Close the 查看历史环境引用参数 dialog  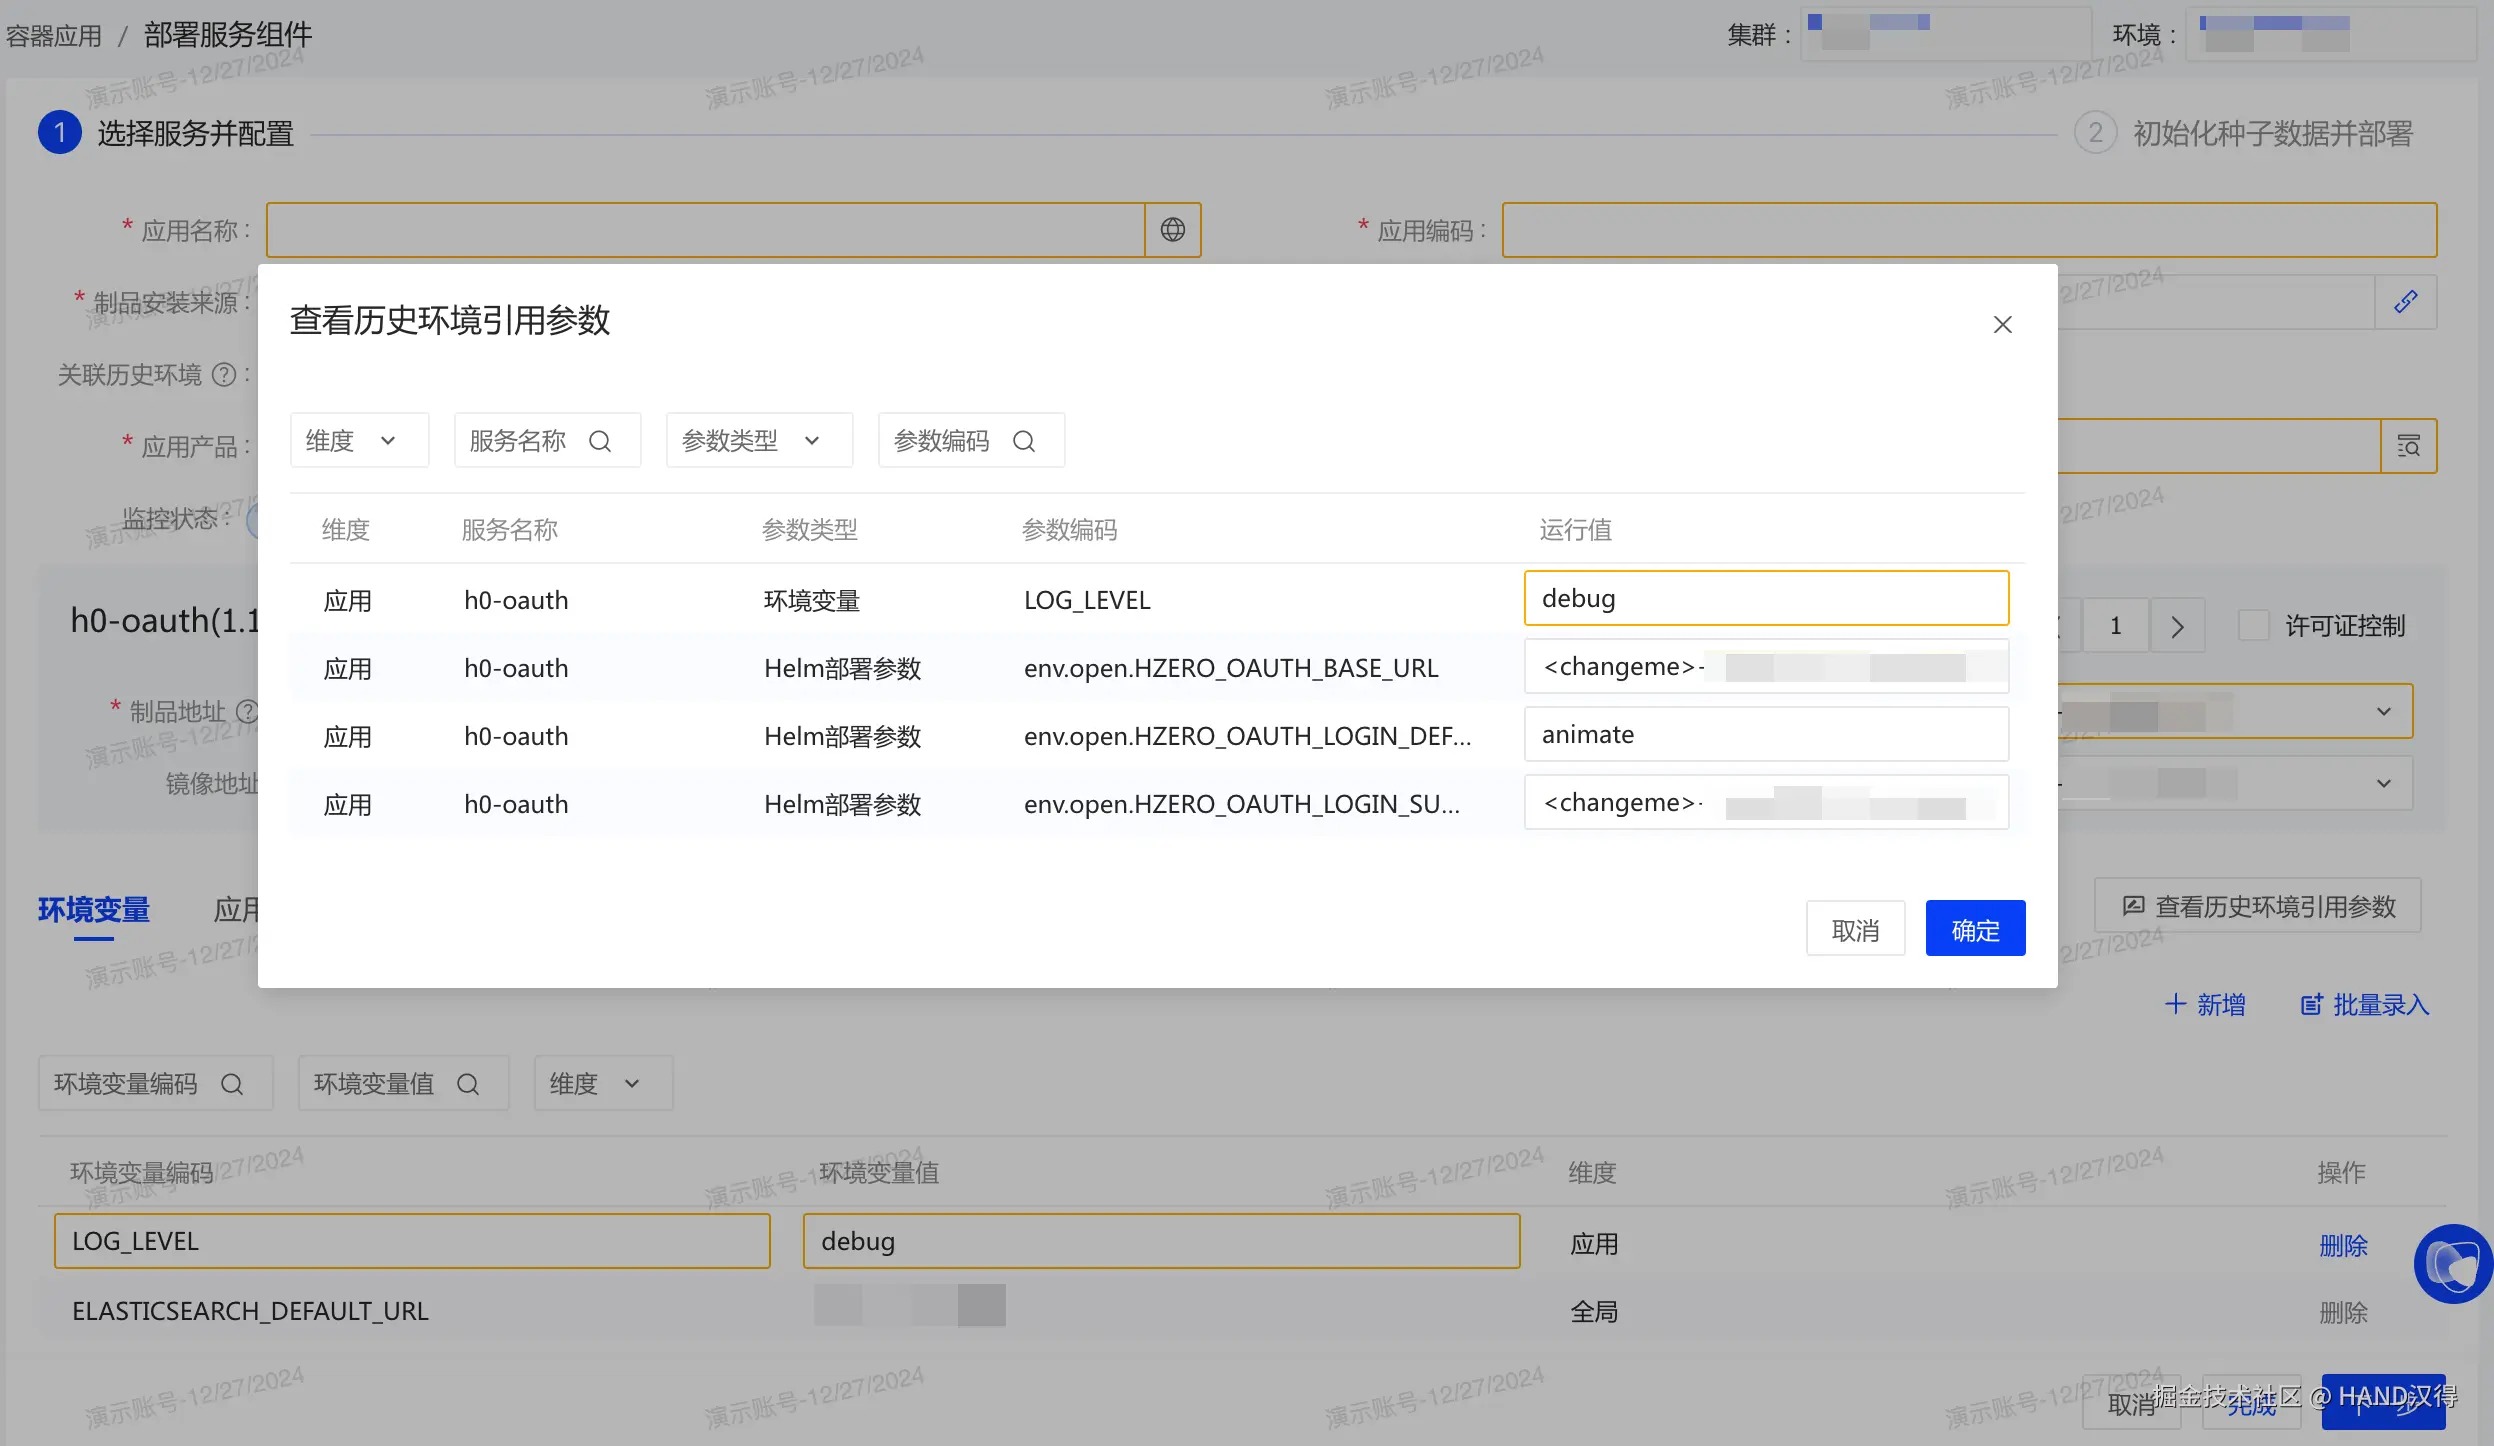pyautogui.click(x=2002, y=325)
